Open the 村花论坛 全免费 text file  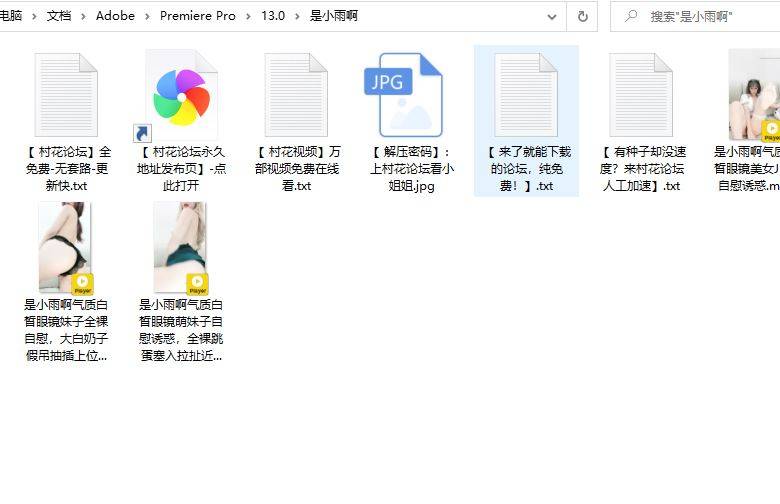click(x=67, y=96)
